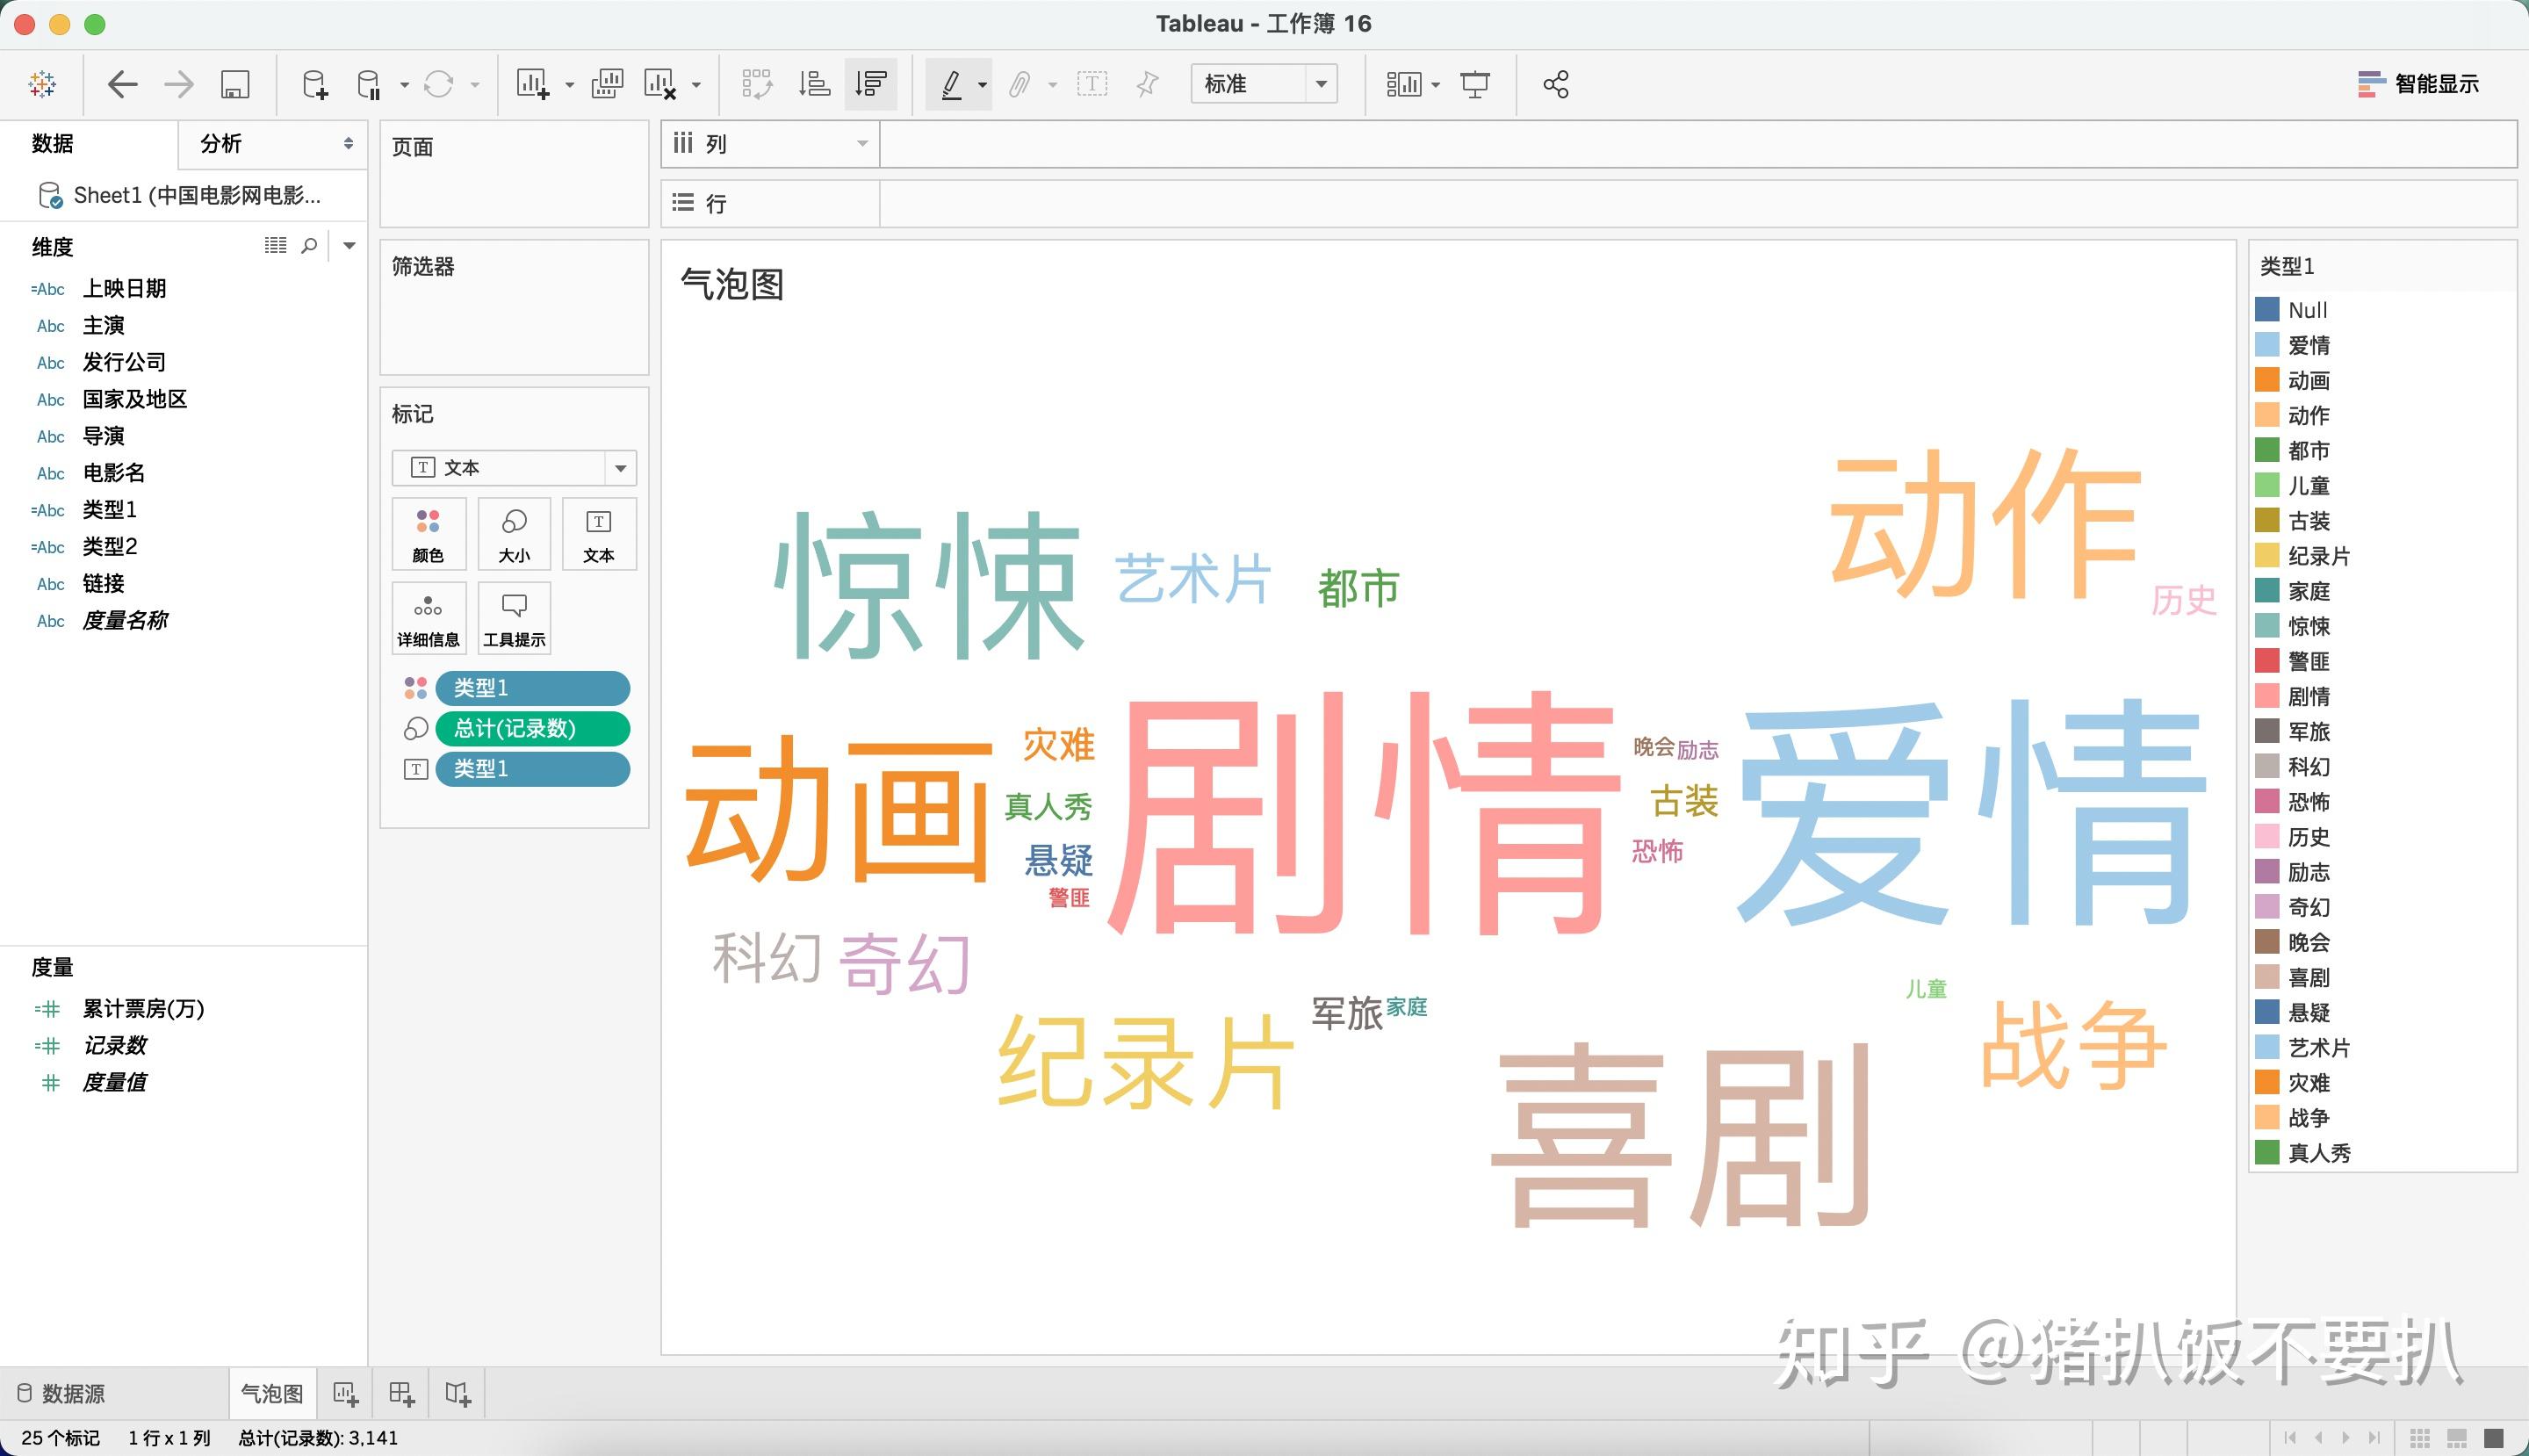Click the Share workbook icon

coord(1556,84)
